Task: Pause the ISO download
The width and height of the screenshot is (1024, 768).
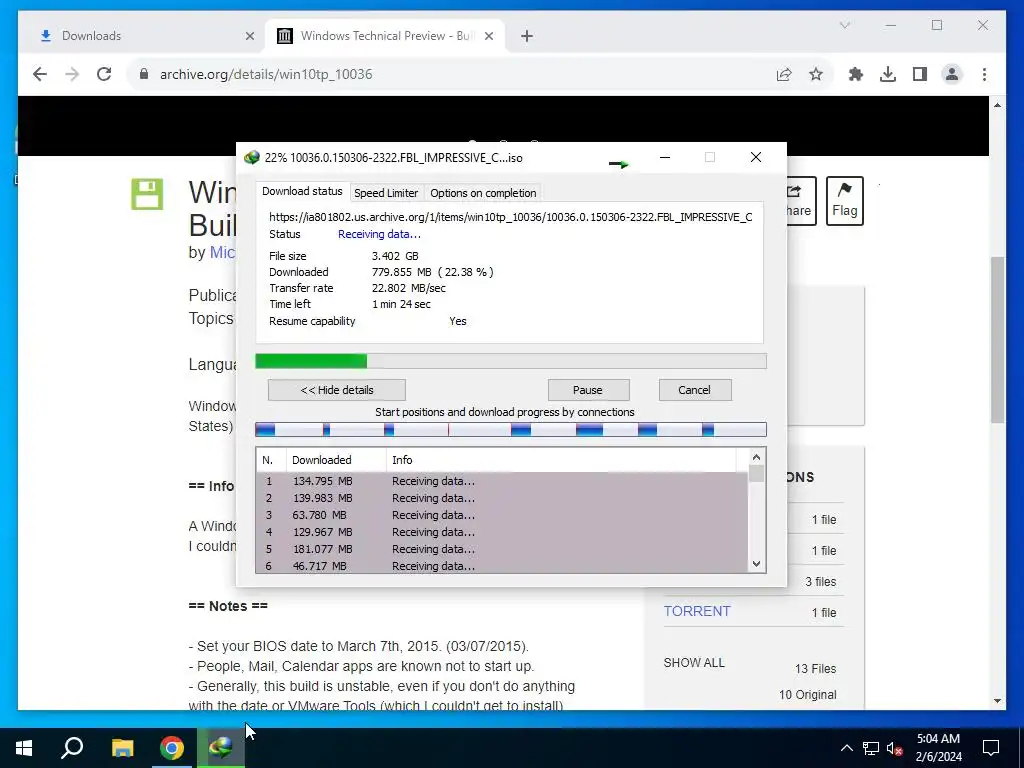Action: pos(588,390)
